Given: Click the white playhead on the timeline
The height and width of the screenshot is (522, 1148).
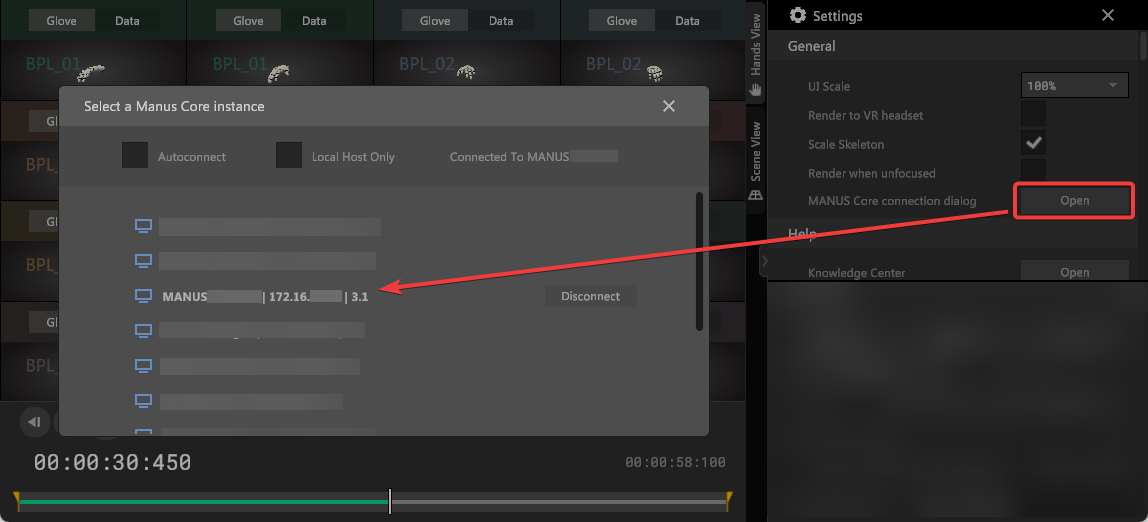Looking at the screenshot, I should point(390,501).
